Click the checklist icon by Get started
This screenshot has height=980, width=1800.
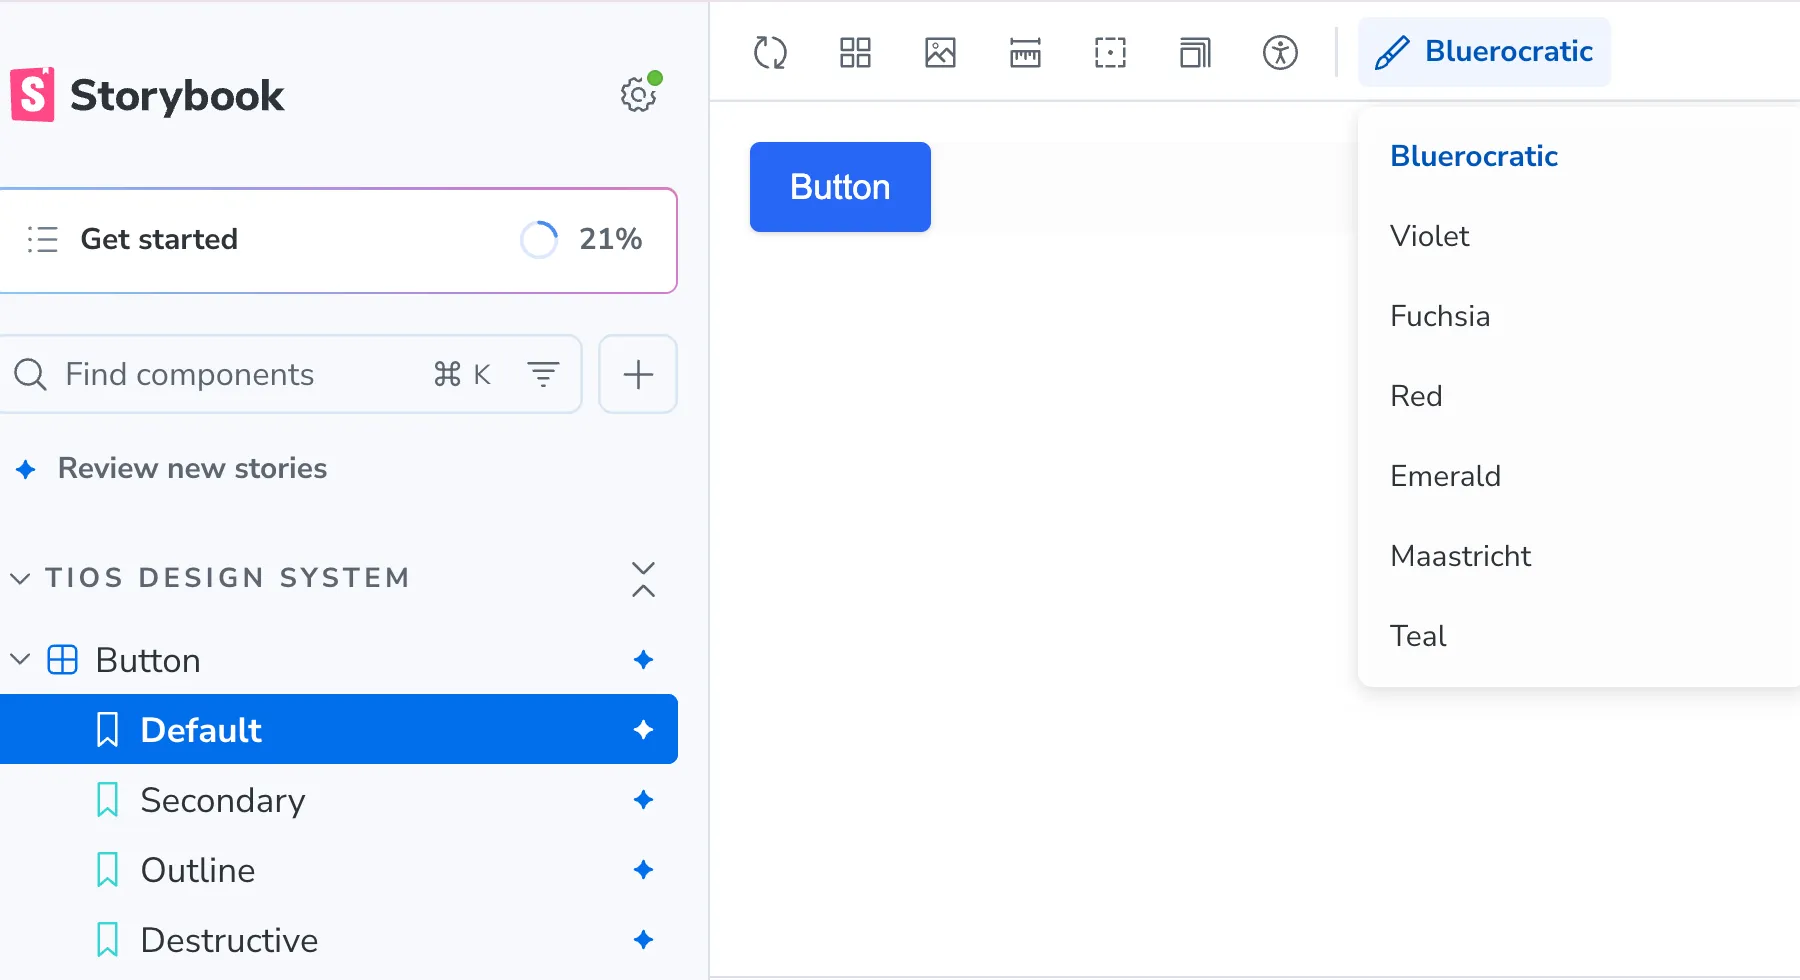point(42,239)
